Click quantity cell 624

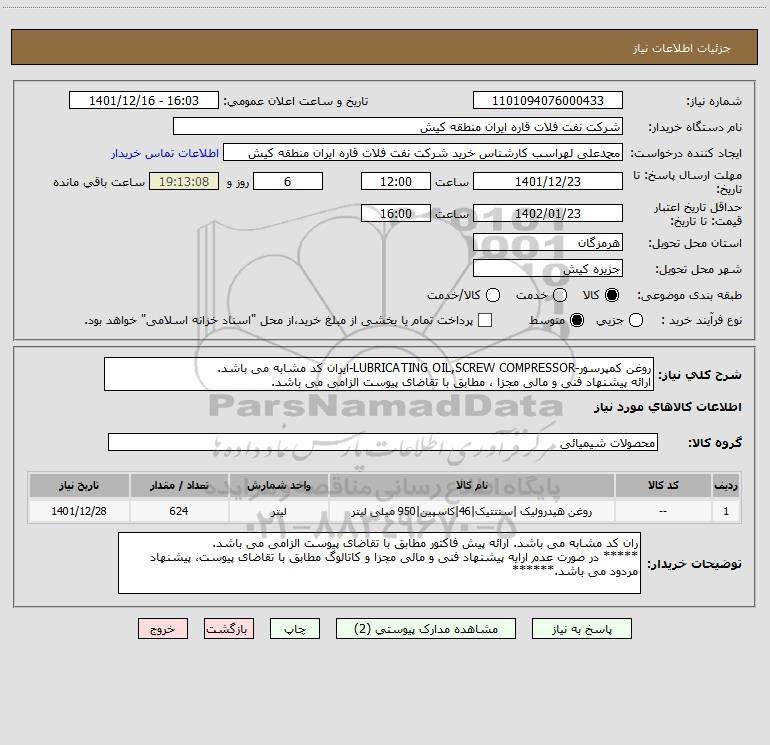tap(179, 511)
